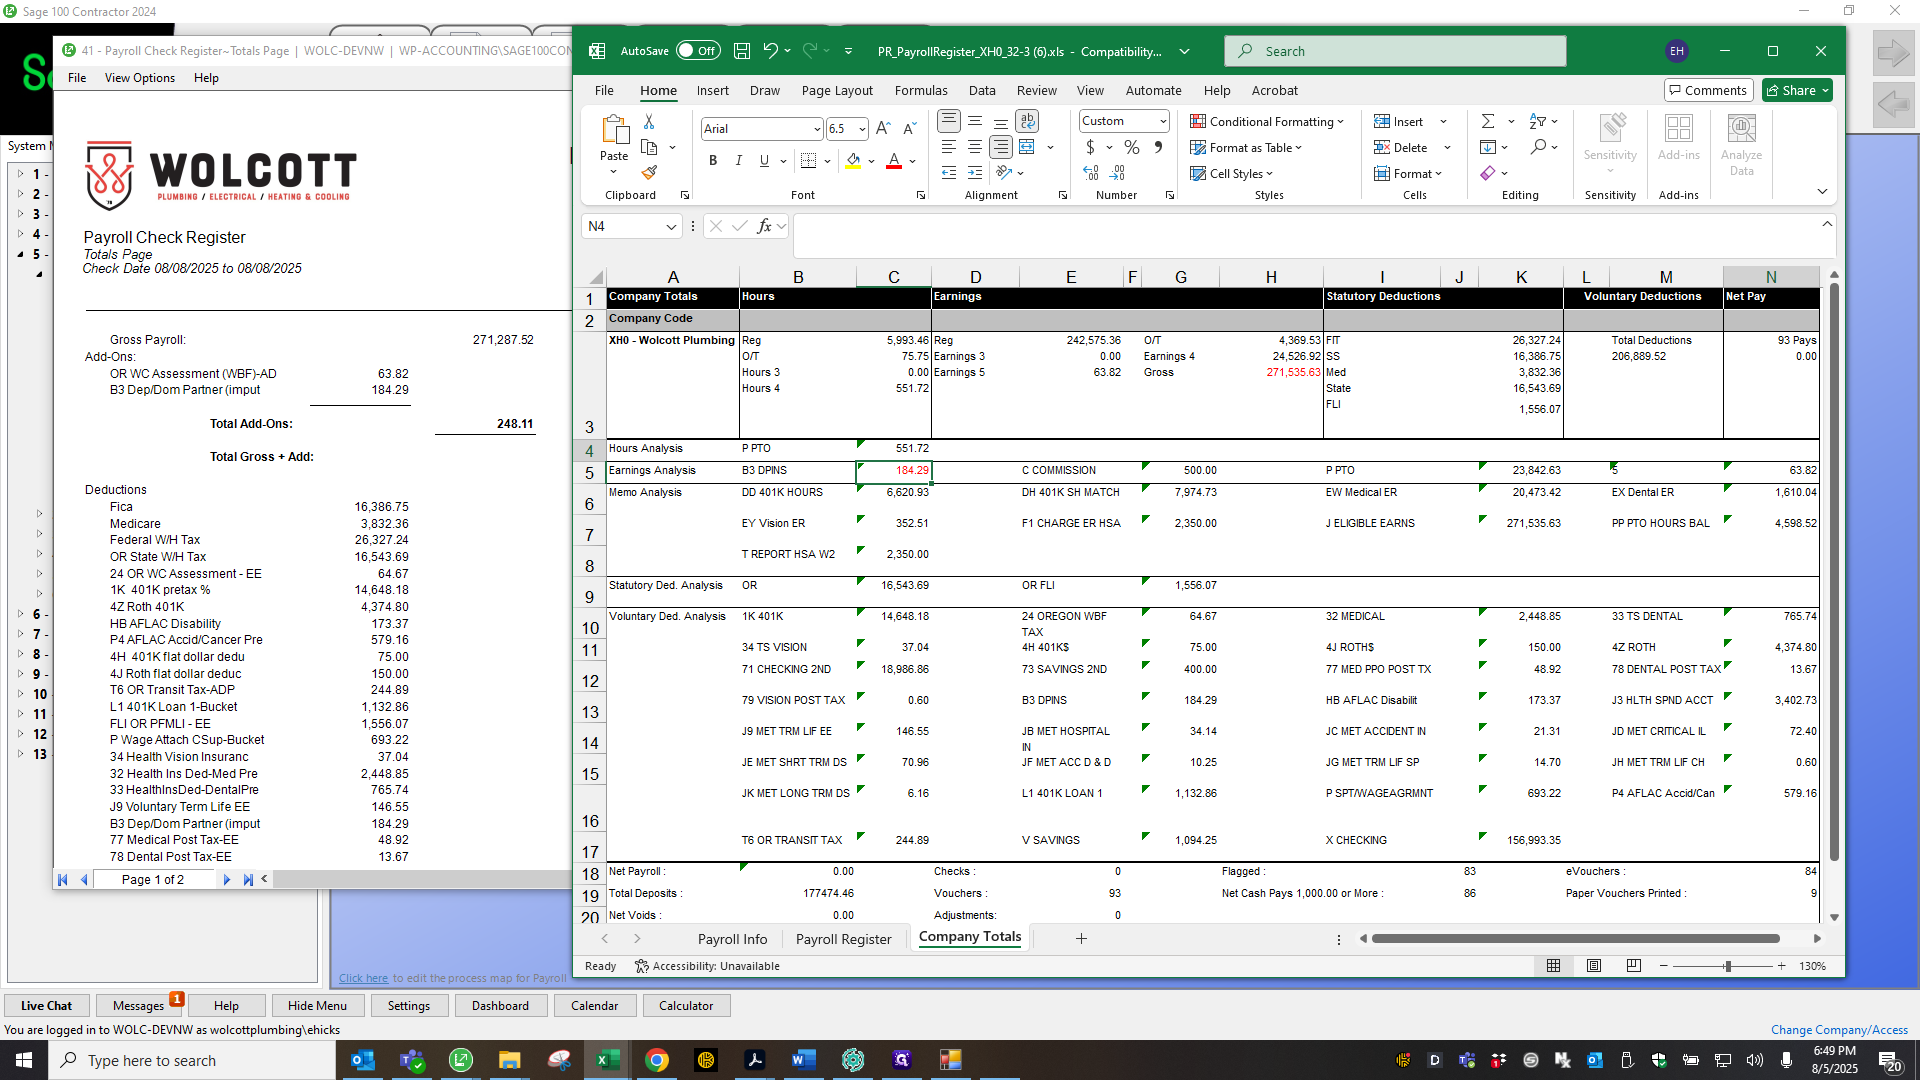Click the Fill Color bucket icon
The width and height of the screenshot is (1920, 1080).
(853, 160)
